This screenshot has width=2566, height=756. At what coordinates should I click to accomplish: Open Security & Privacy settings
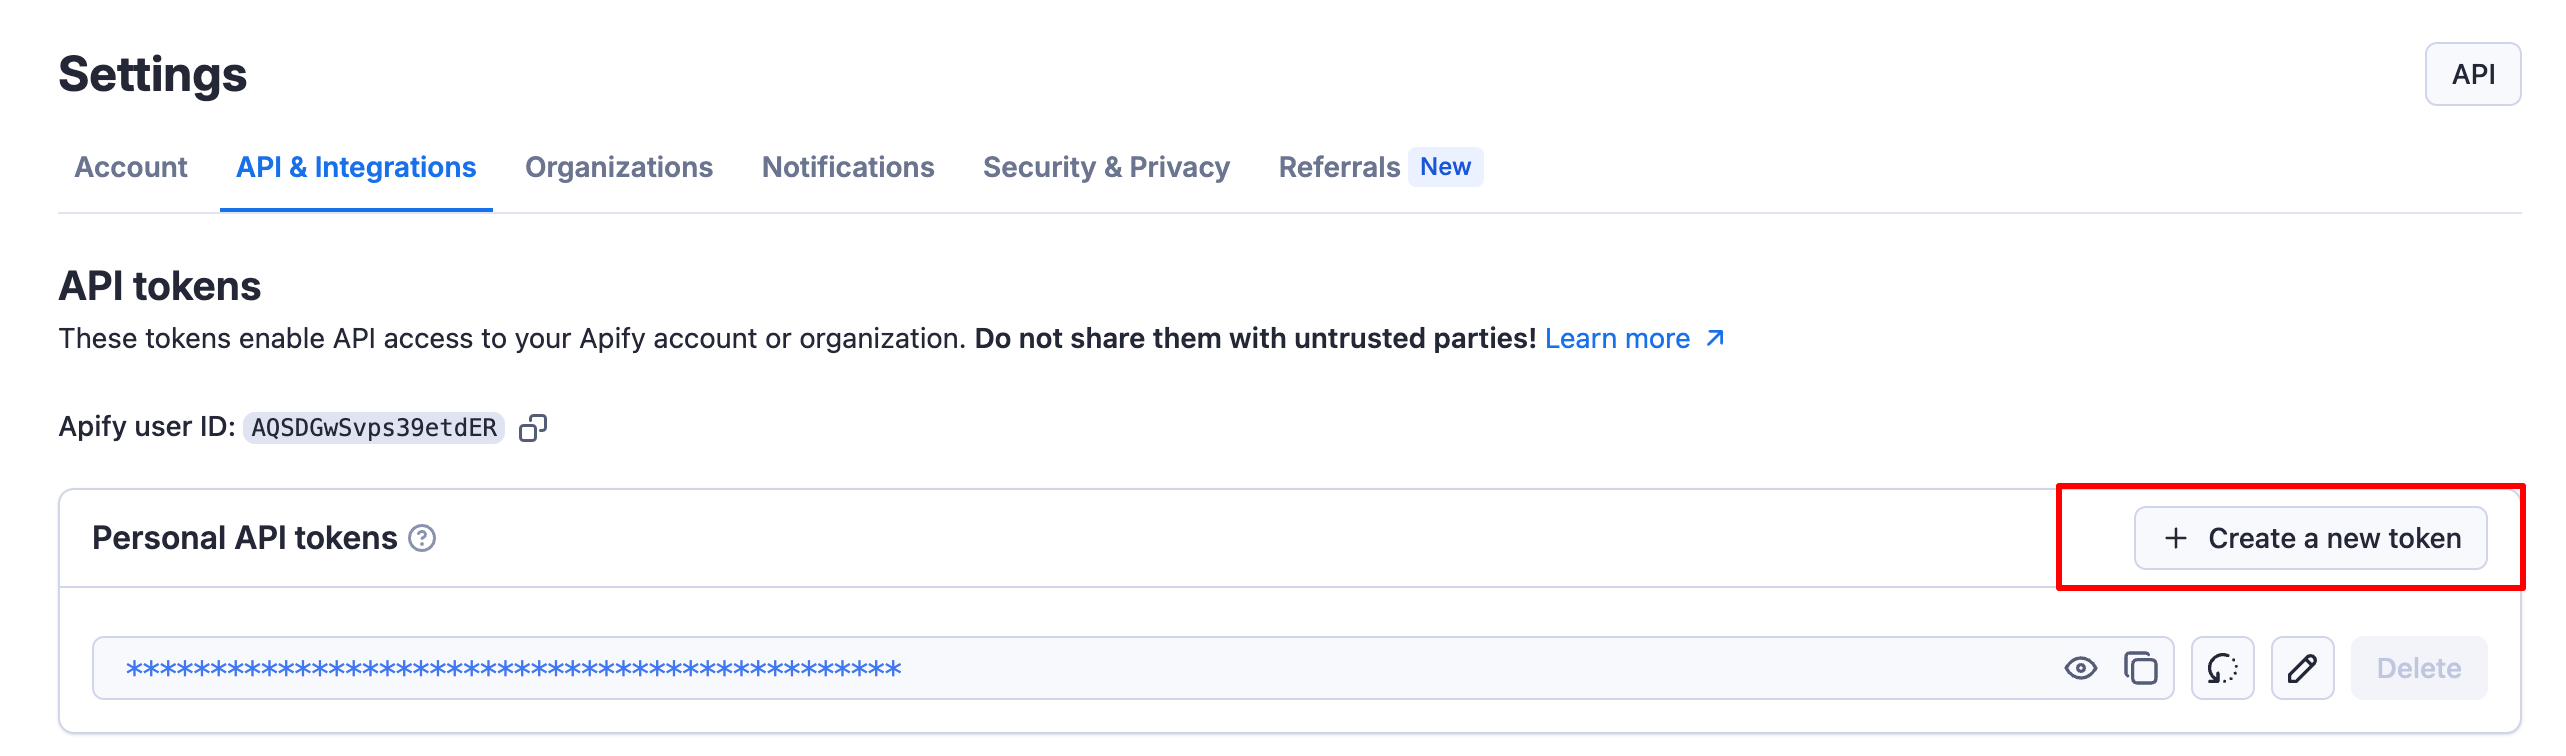(x=1106, y=167)
